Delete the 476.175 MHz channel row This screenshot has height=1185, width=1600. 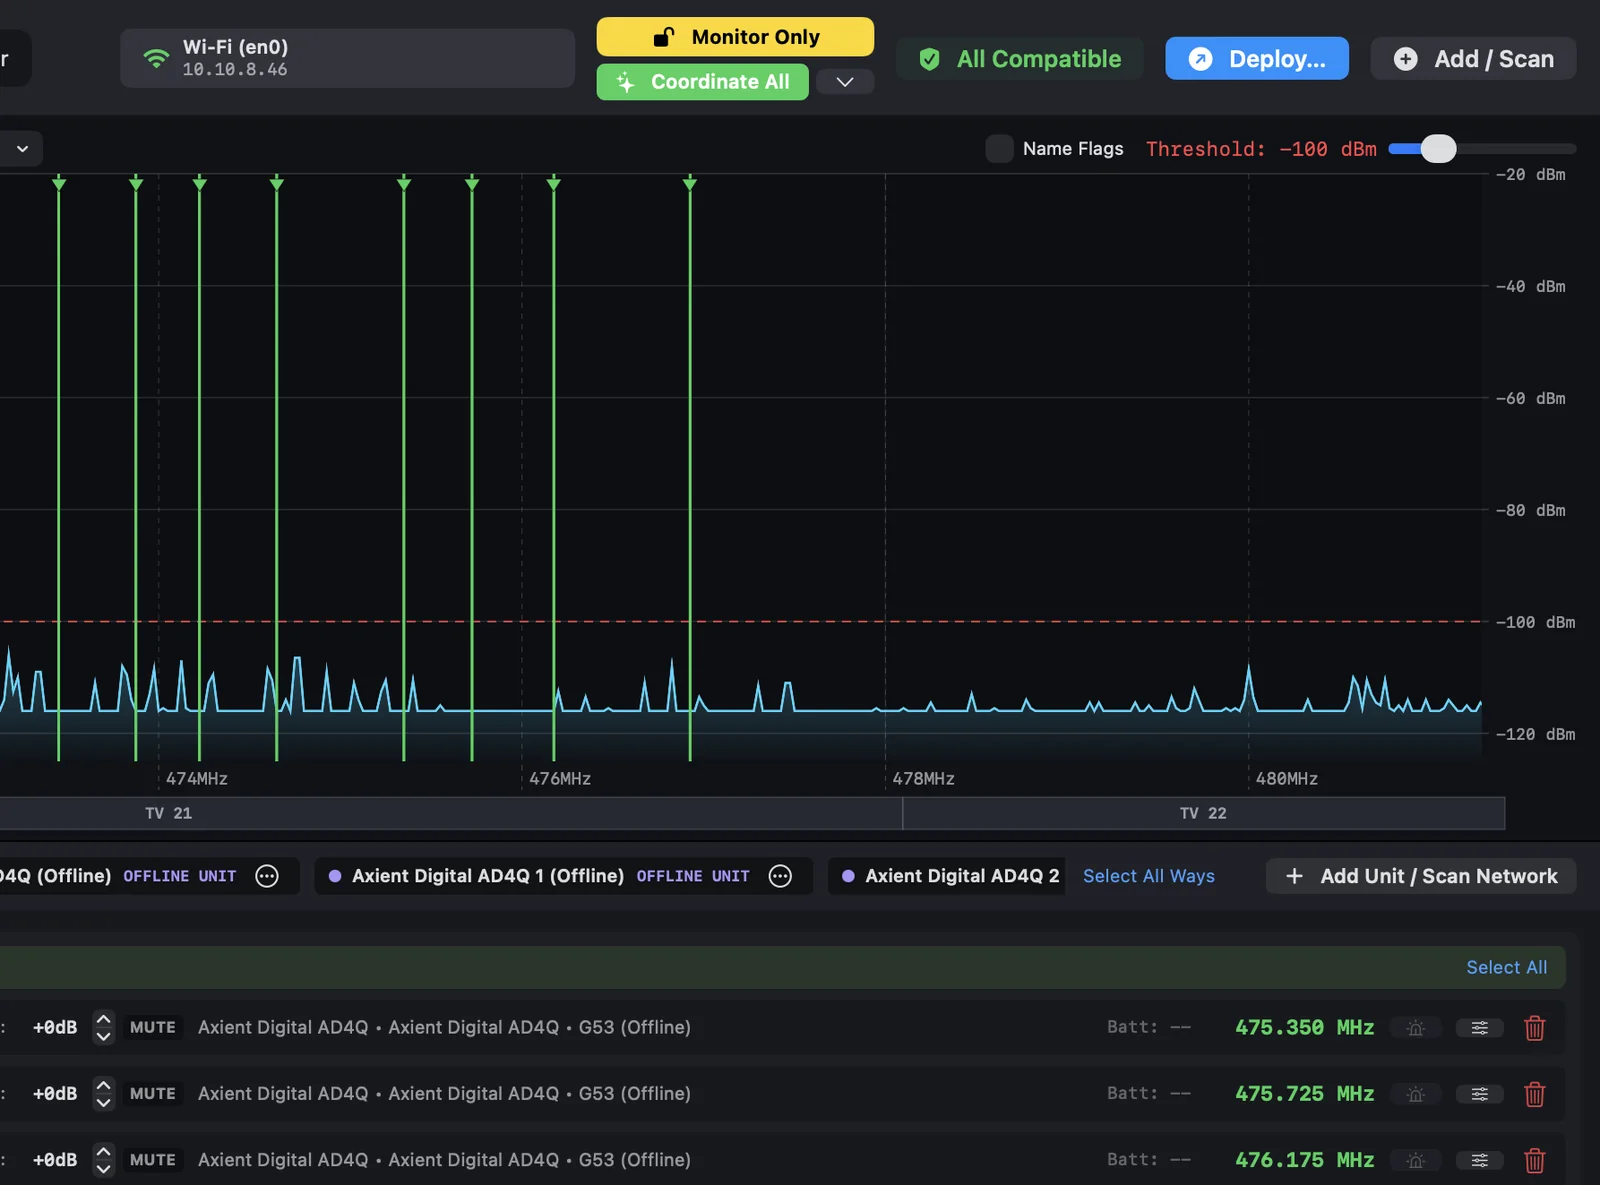point(1534,1160)
